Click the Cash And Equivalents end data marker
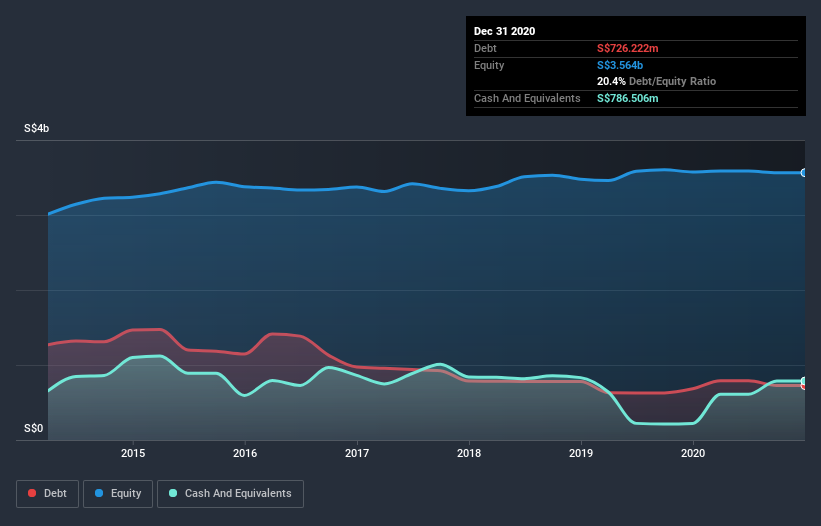This screenshot has width=821, height=526. [x=804, y=381]
